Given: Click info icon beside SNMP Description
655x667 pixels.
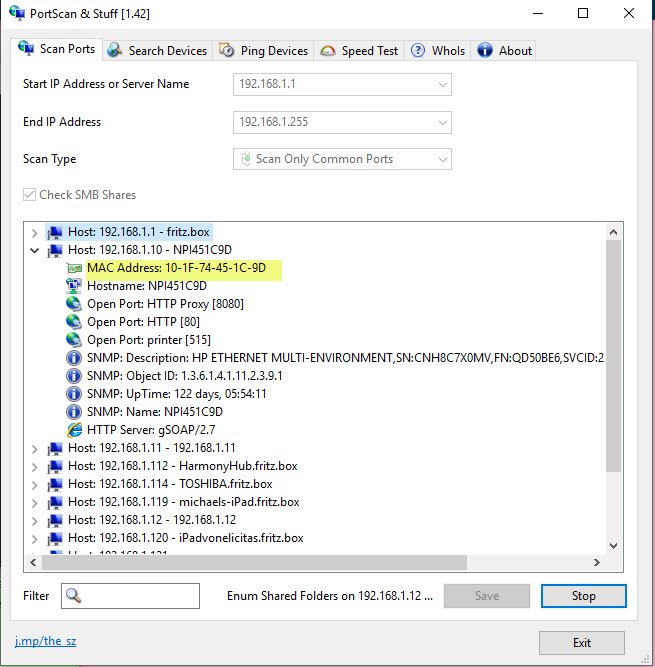Looking at the screenshot, I should pos(74,358).
